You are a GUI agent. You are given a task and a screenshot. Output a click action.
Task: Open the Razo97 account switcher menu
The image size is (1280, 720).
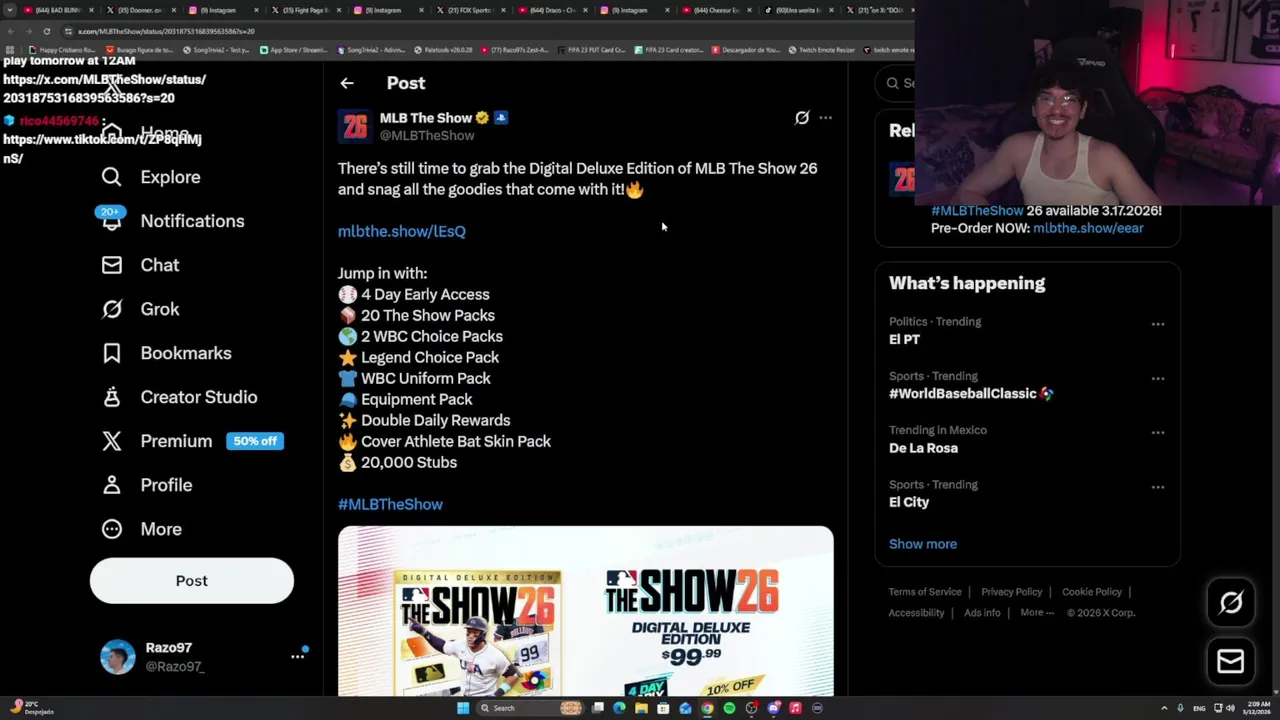coord(297,656)
